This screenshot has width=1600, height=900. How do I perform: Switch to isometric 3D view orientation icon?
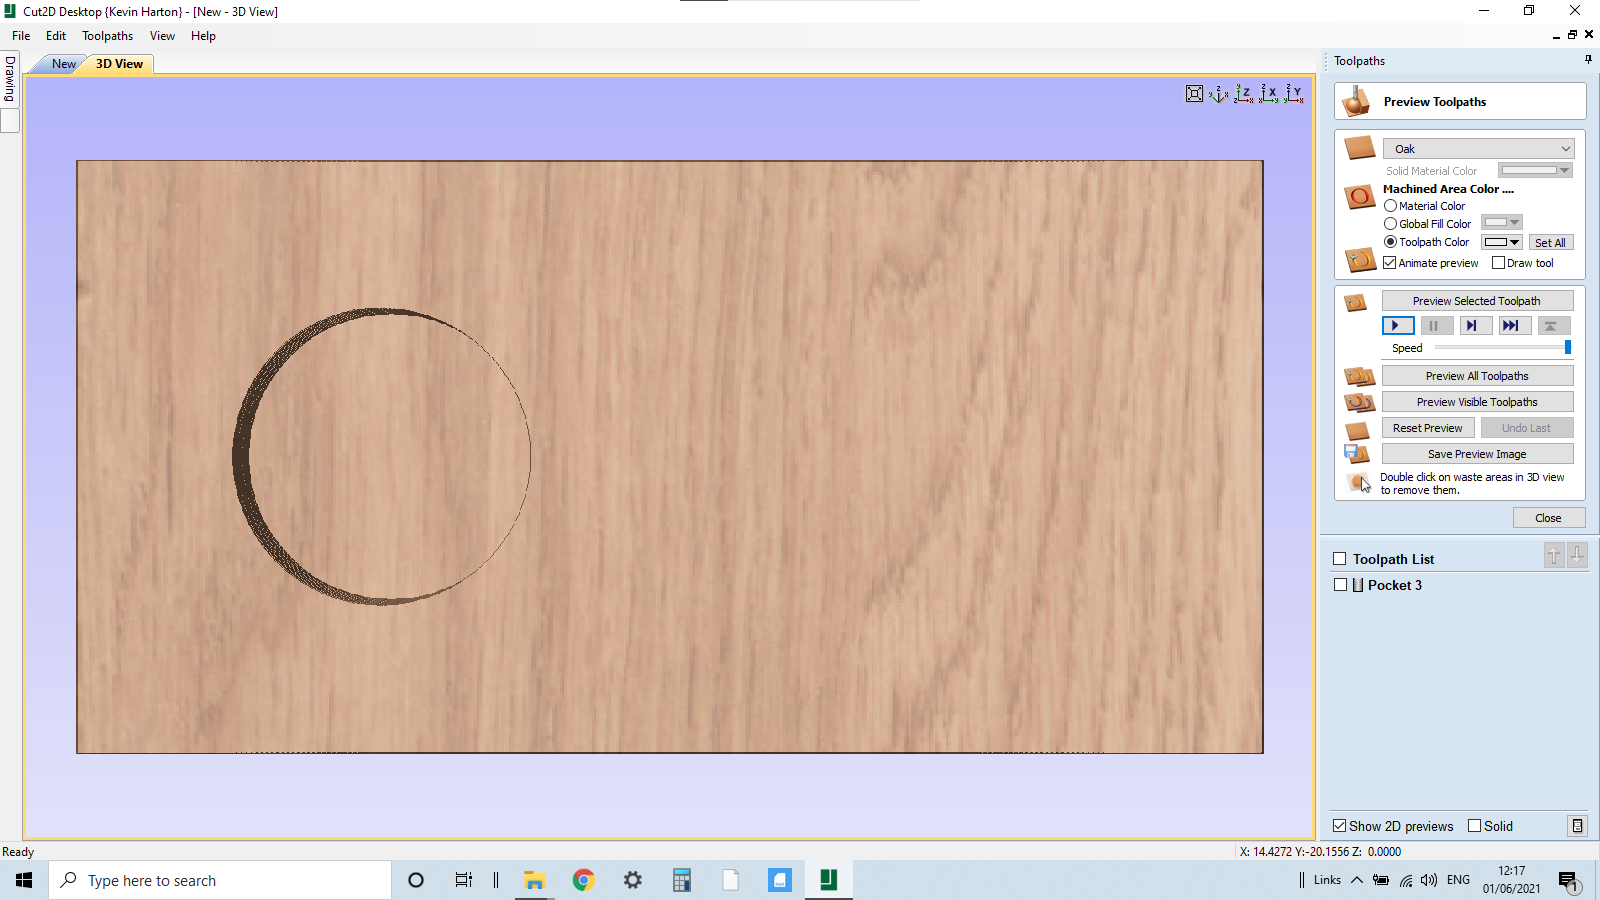pos(1218,94)
